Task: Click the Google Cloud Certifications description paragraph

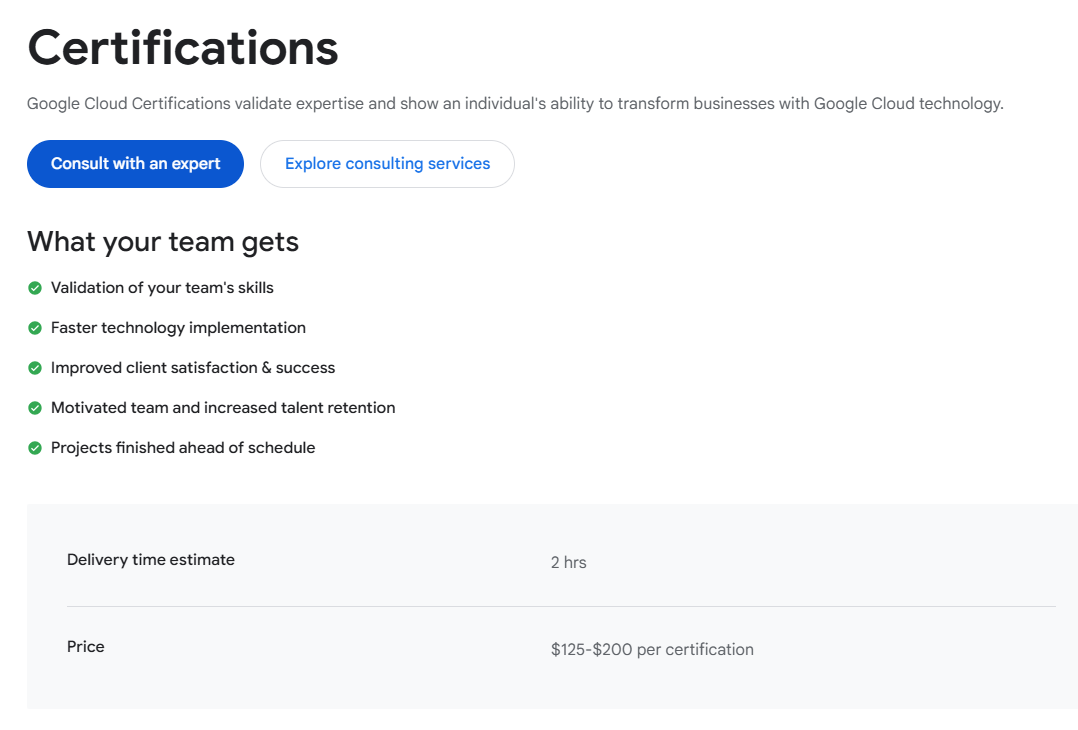Action: [515, 103]
